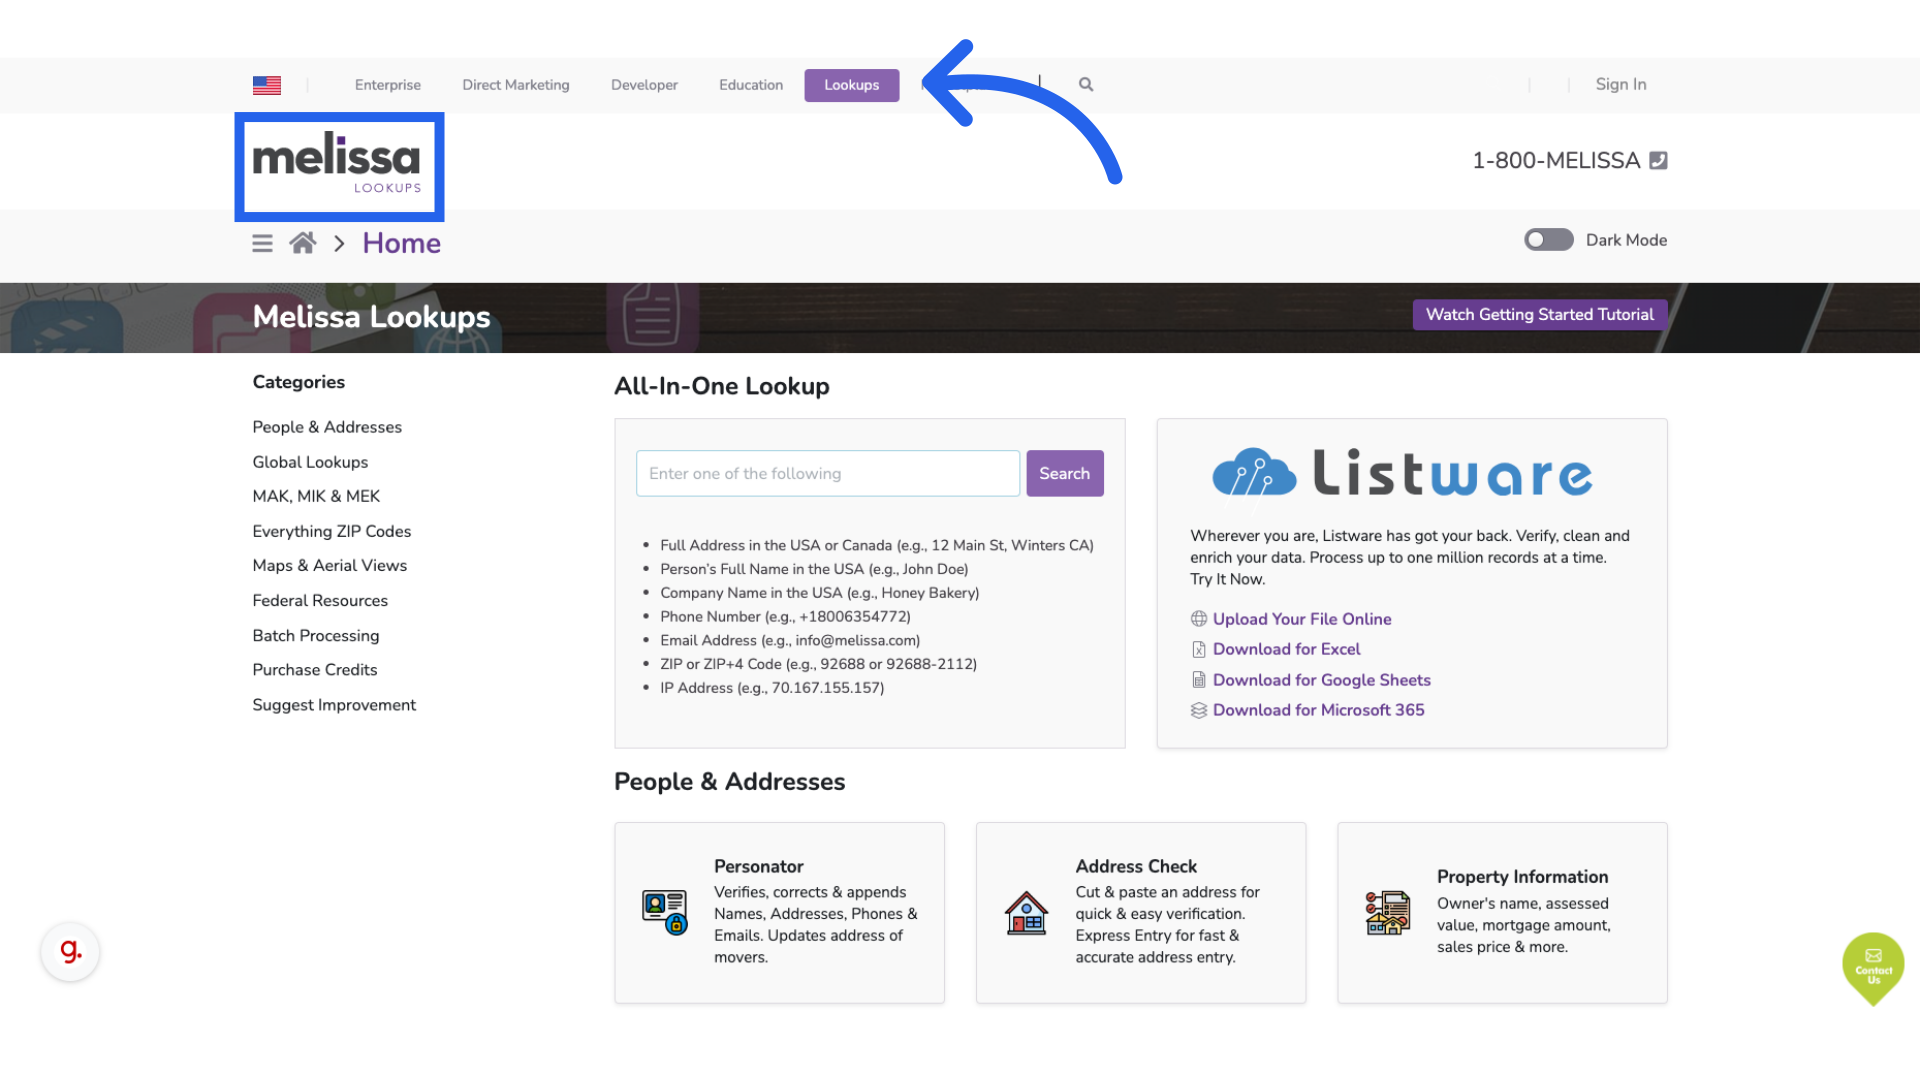Toggle the Dark Mode switch

click(1548, 240)
